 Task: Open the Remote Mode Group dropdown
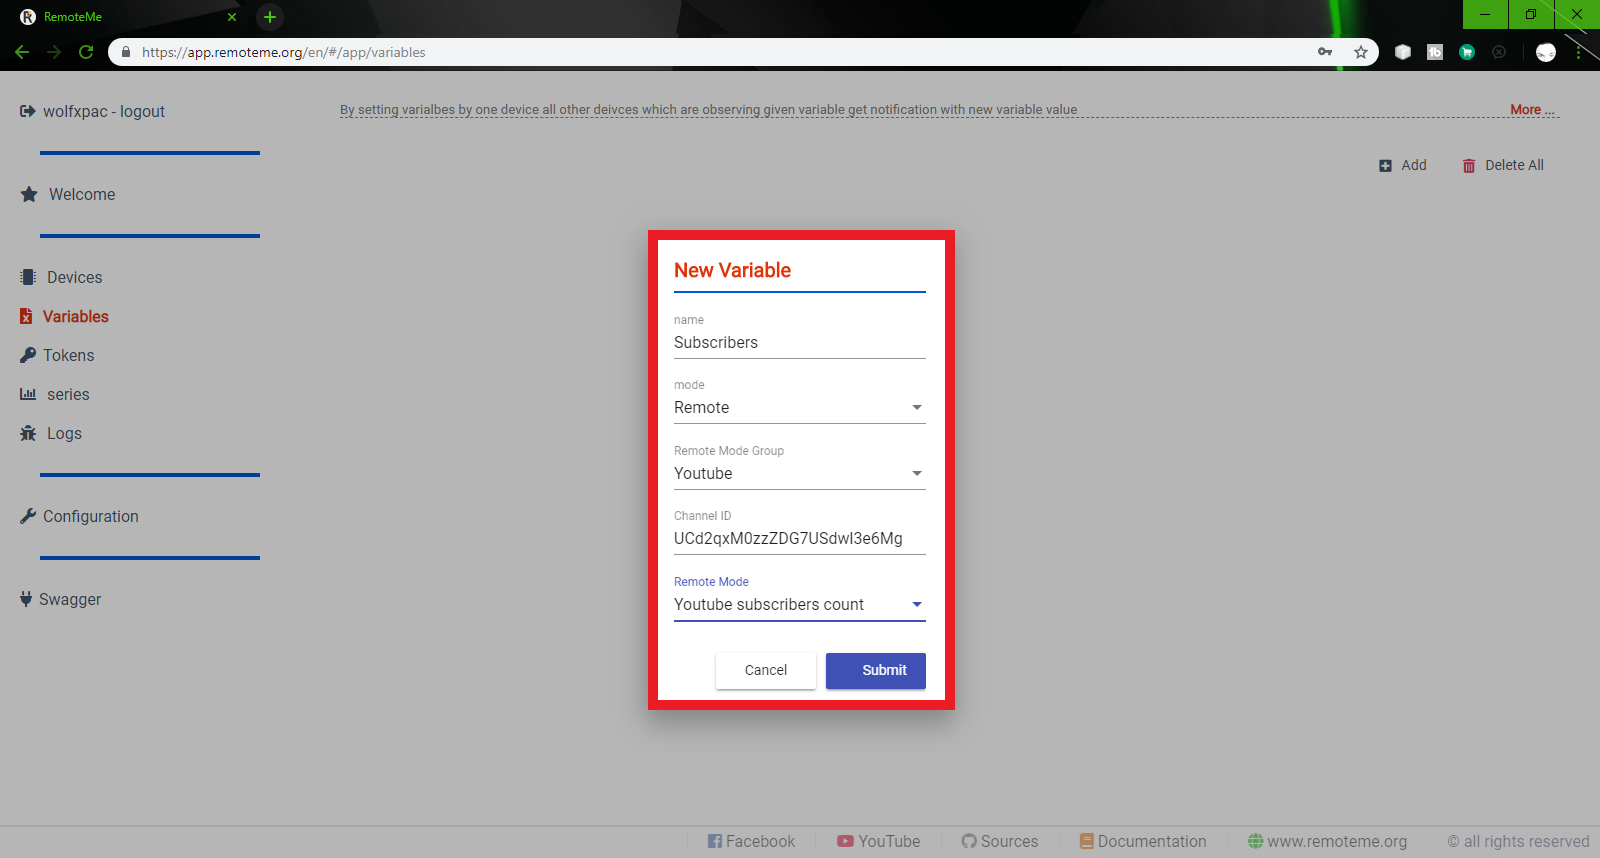pyautogui.click(x=800, y=473)
